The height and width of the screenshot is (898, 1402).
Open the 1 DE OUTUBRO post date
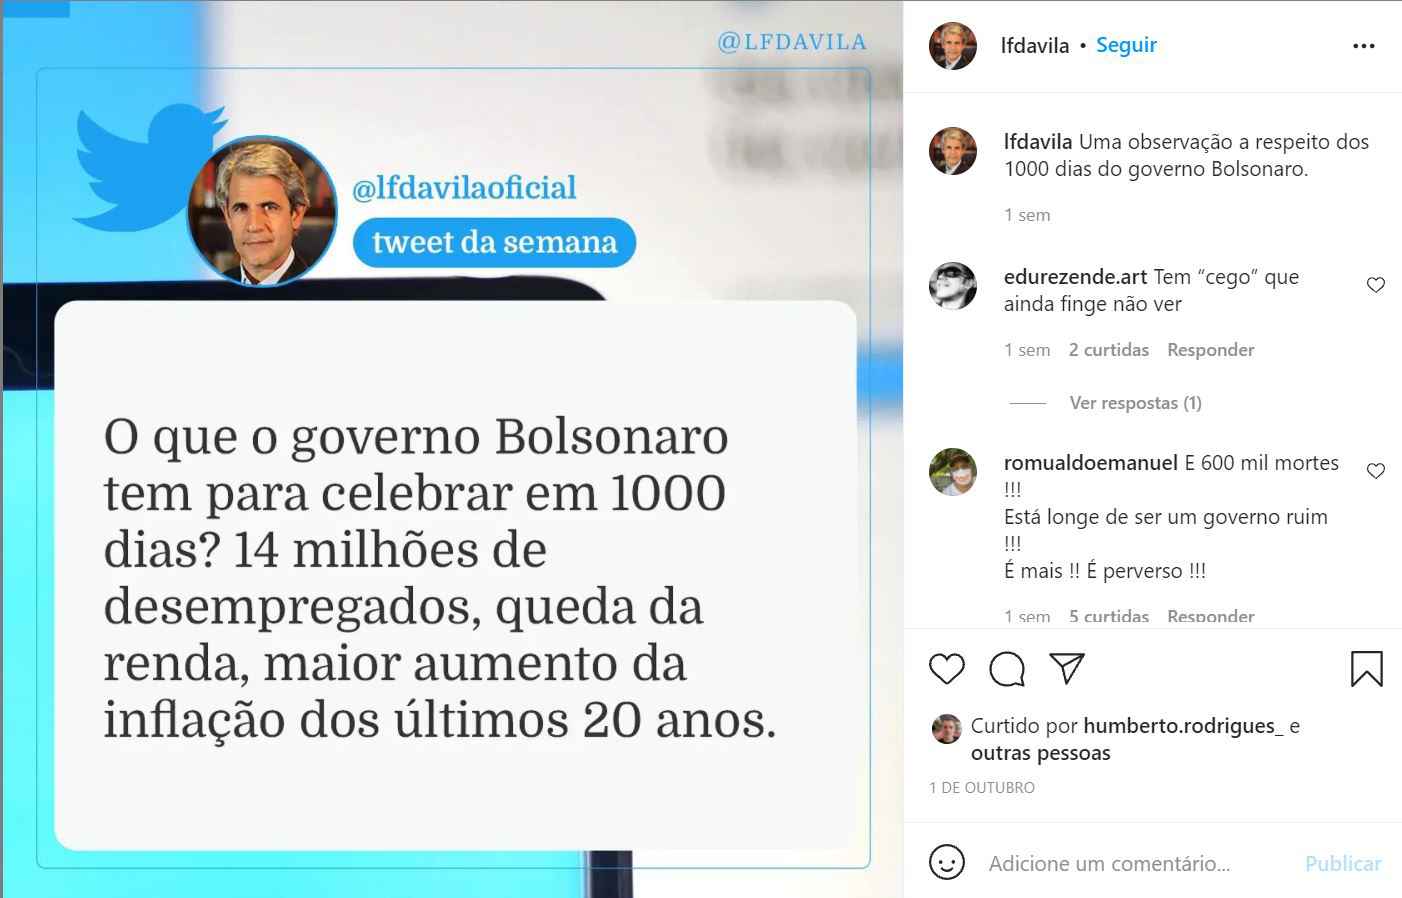click(x=982, y=788)
